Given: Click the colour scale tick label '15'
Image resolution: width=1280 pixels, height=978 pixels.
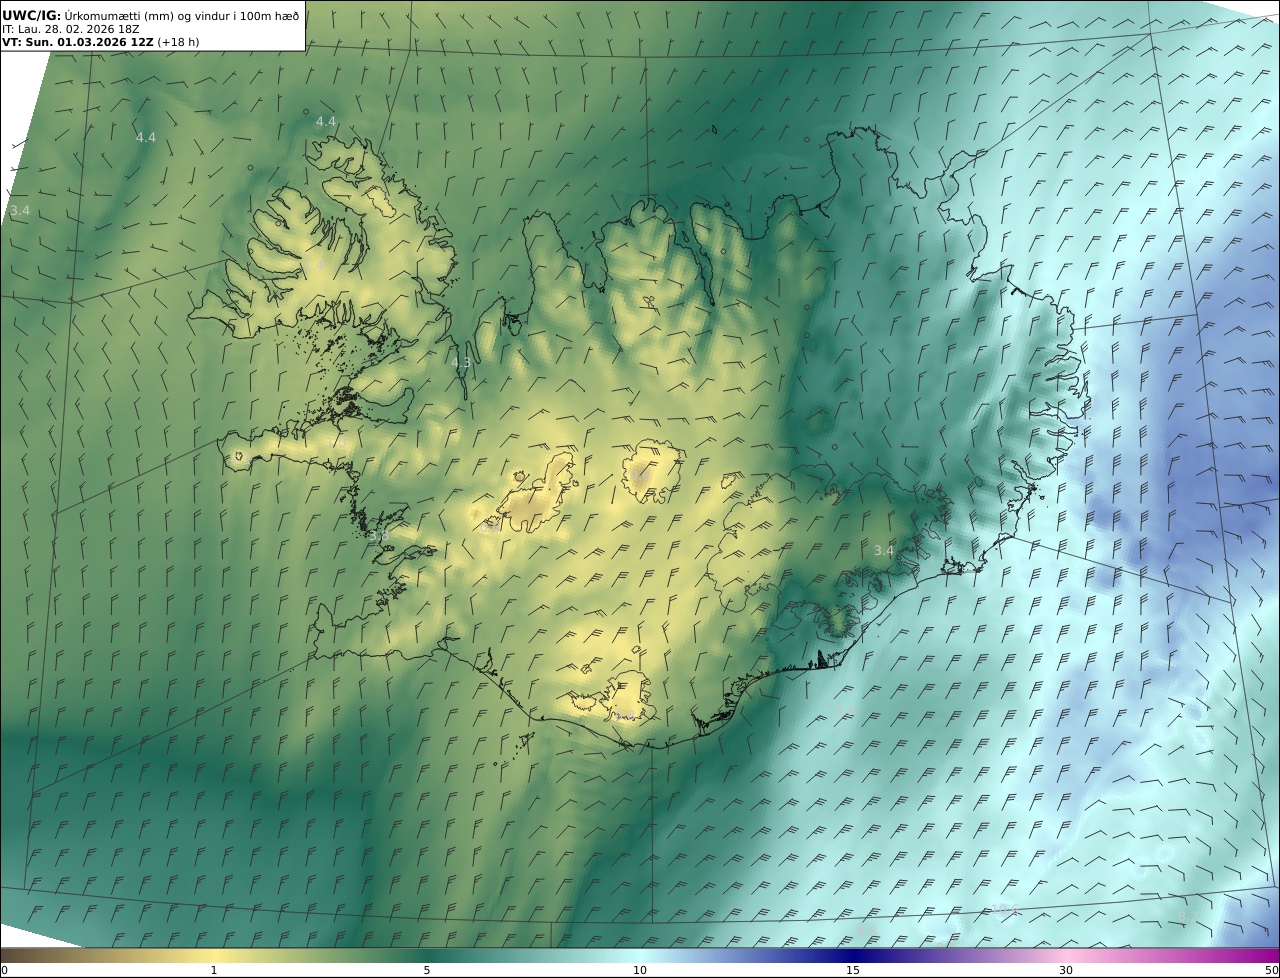Looking at the screenshot, I should [x=853, y=970].
